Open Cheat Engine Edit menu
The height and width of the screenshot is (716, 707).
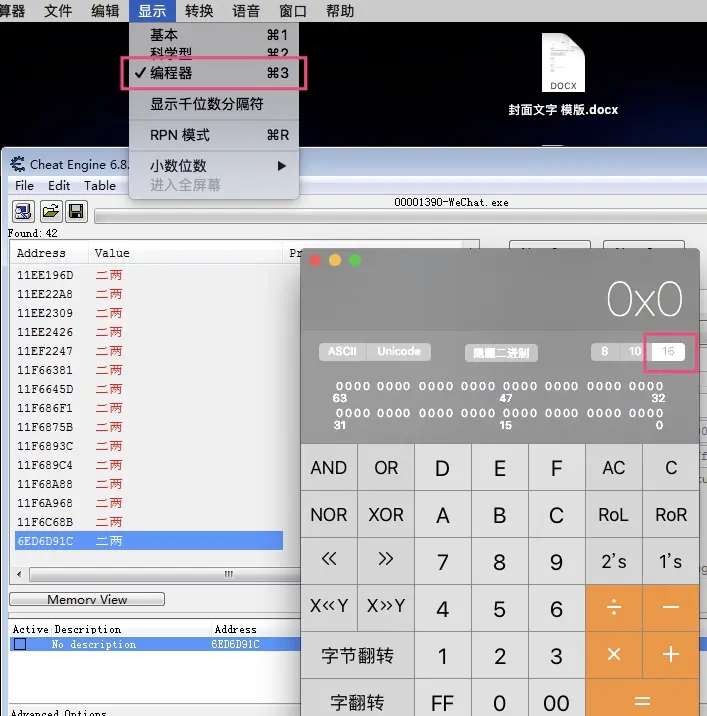click(59, 186)
